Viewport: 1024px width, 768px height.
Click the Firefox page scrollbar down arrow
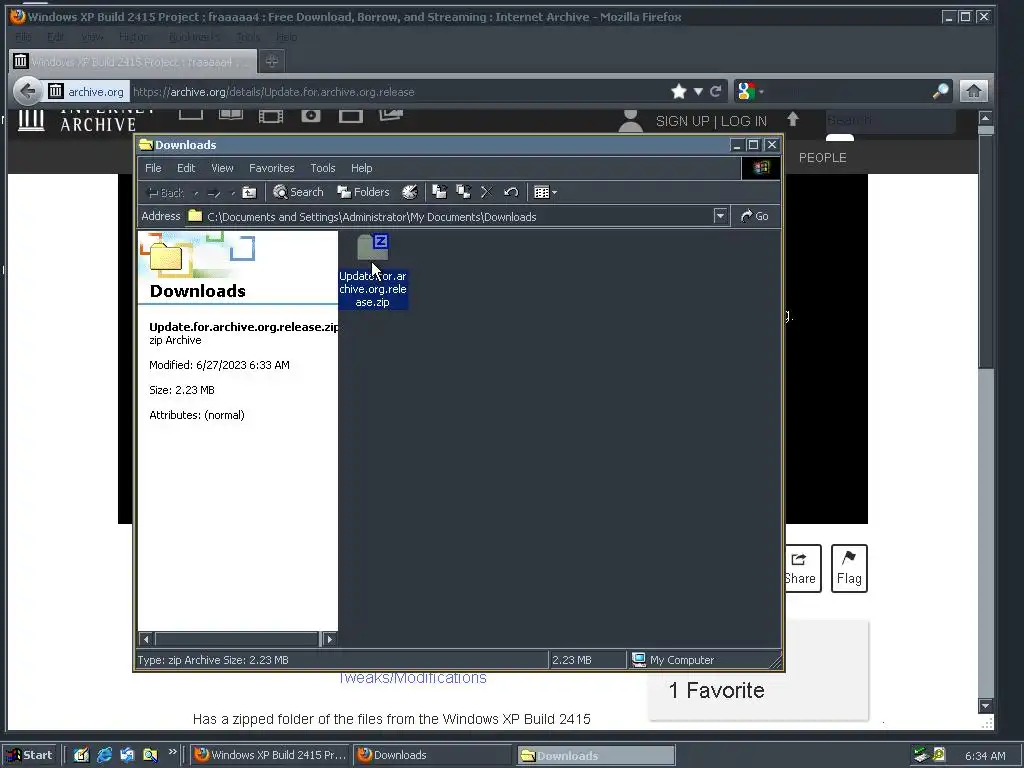(x=985, y=706)
